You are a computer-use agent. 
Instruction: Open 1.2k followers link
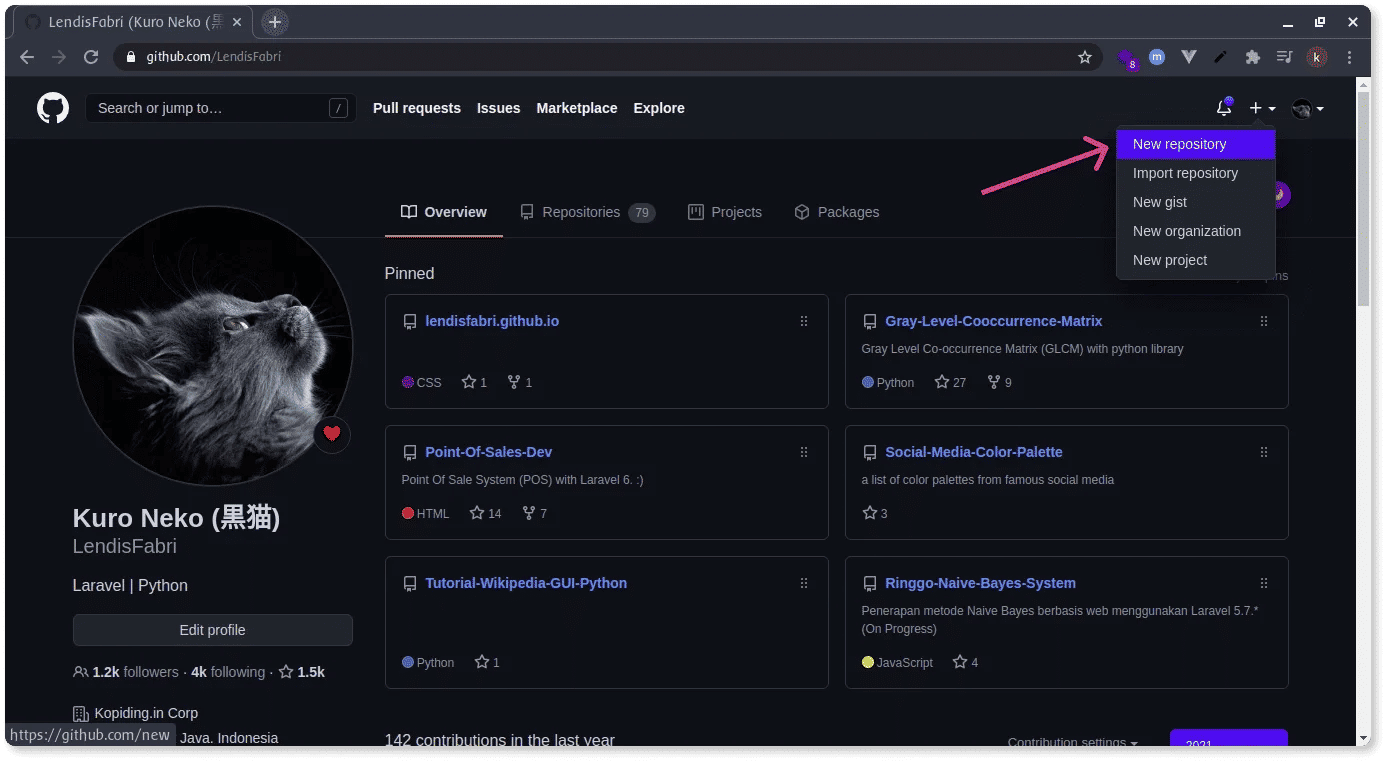pos(126,672)
